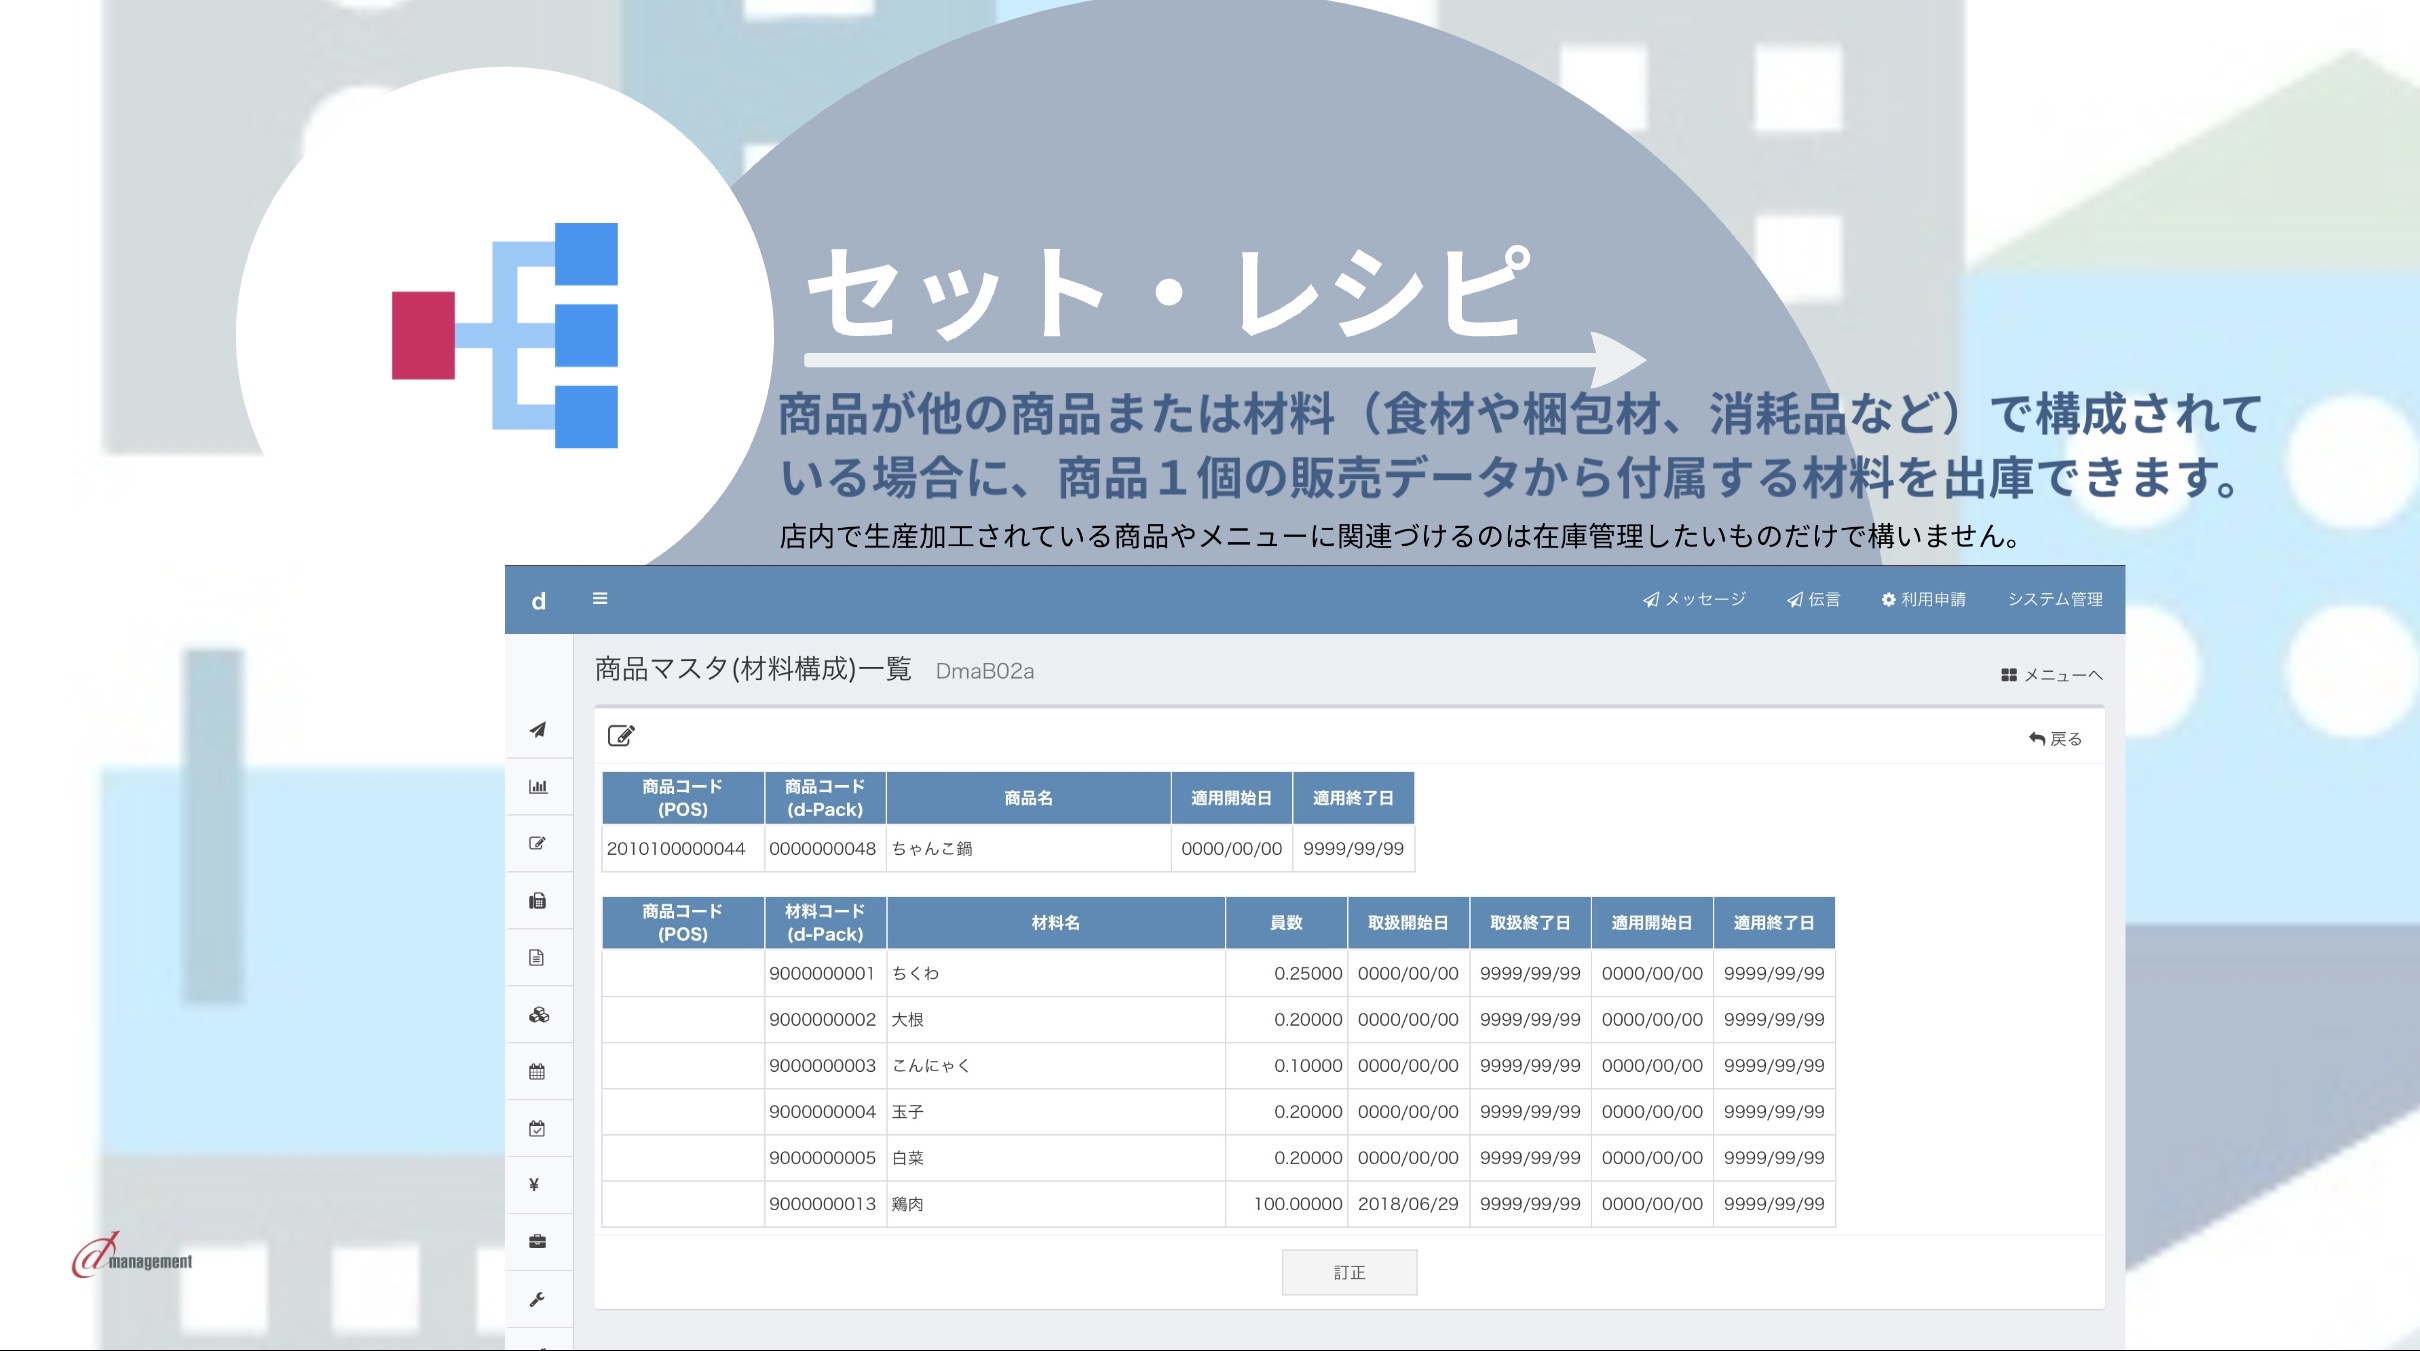The width and height of the screenshot is (2420, 1351).
Task: Click the メニューへ link
Action: 2052,675
